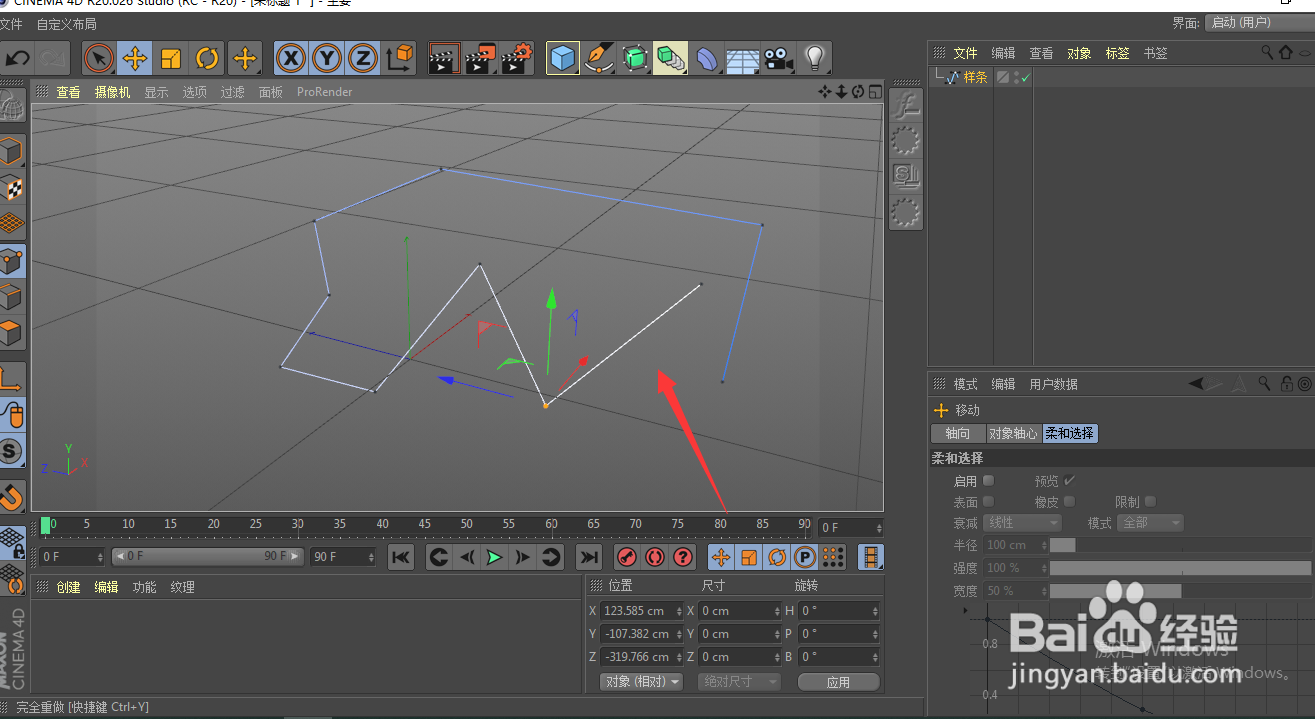
Task: Click the Camera object icon
Action: point(778,59)
